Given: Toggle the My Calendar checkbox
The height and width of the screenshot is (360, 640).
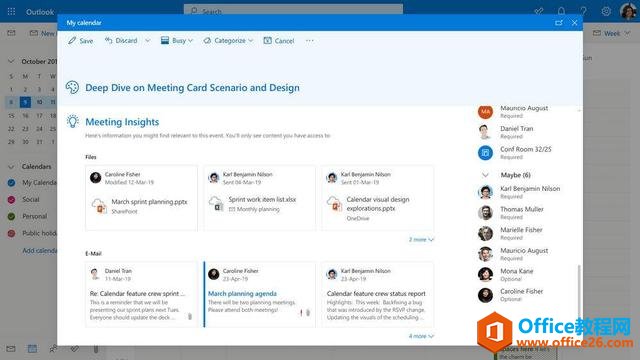Looking at the screenshot, I should coord(11,183).
